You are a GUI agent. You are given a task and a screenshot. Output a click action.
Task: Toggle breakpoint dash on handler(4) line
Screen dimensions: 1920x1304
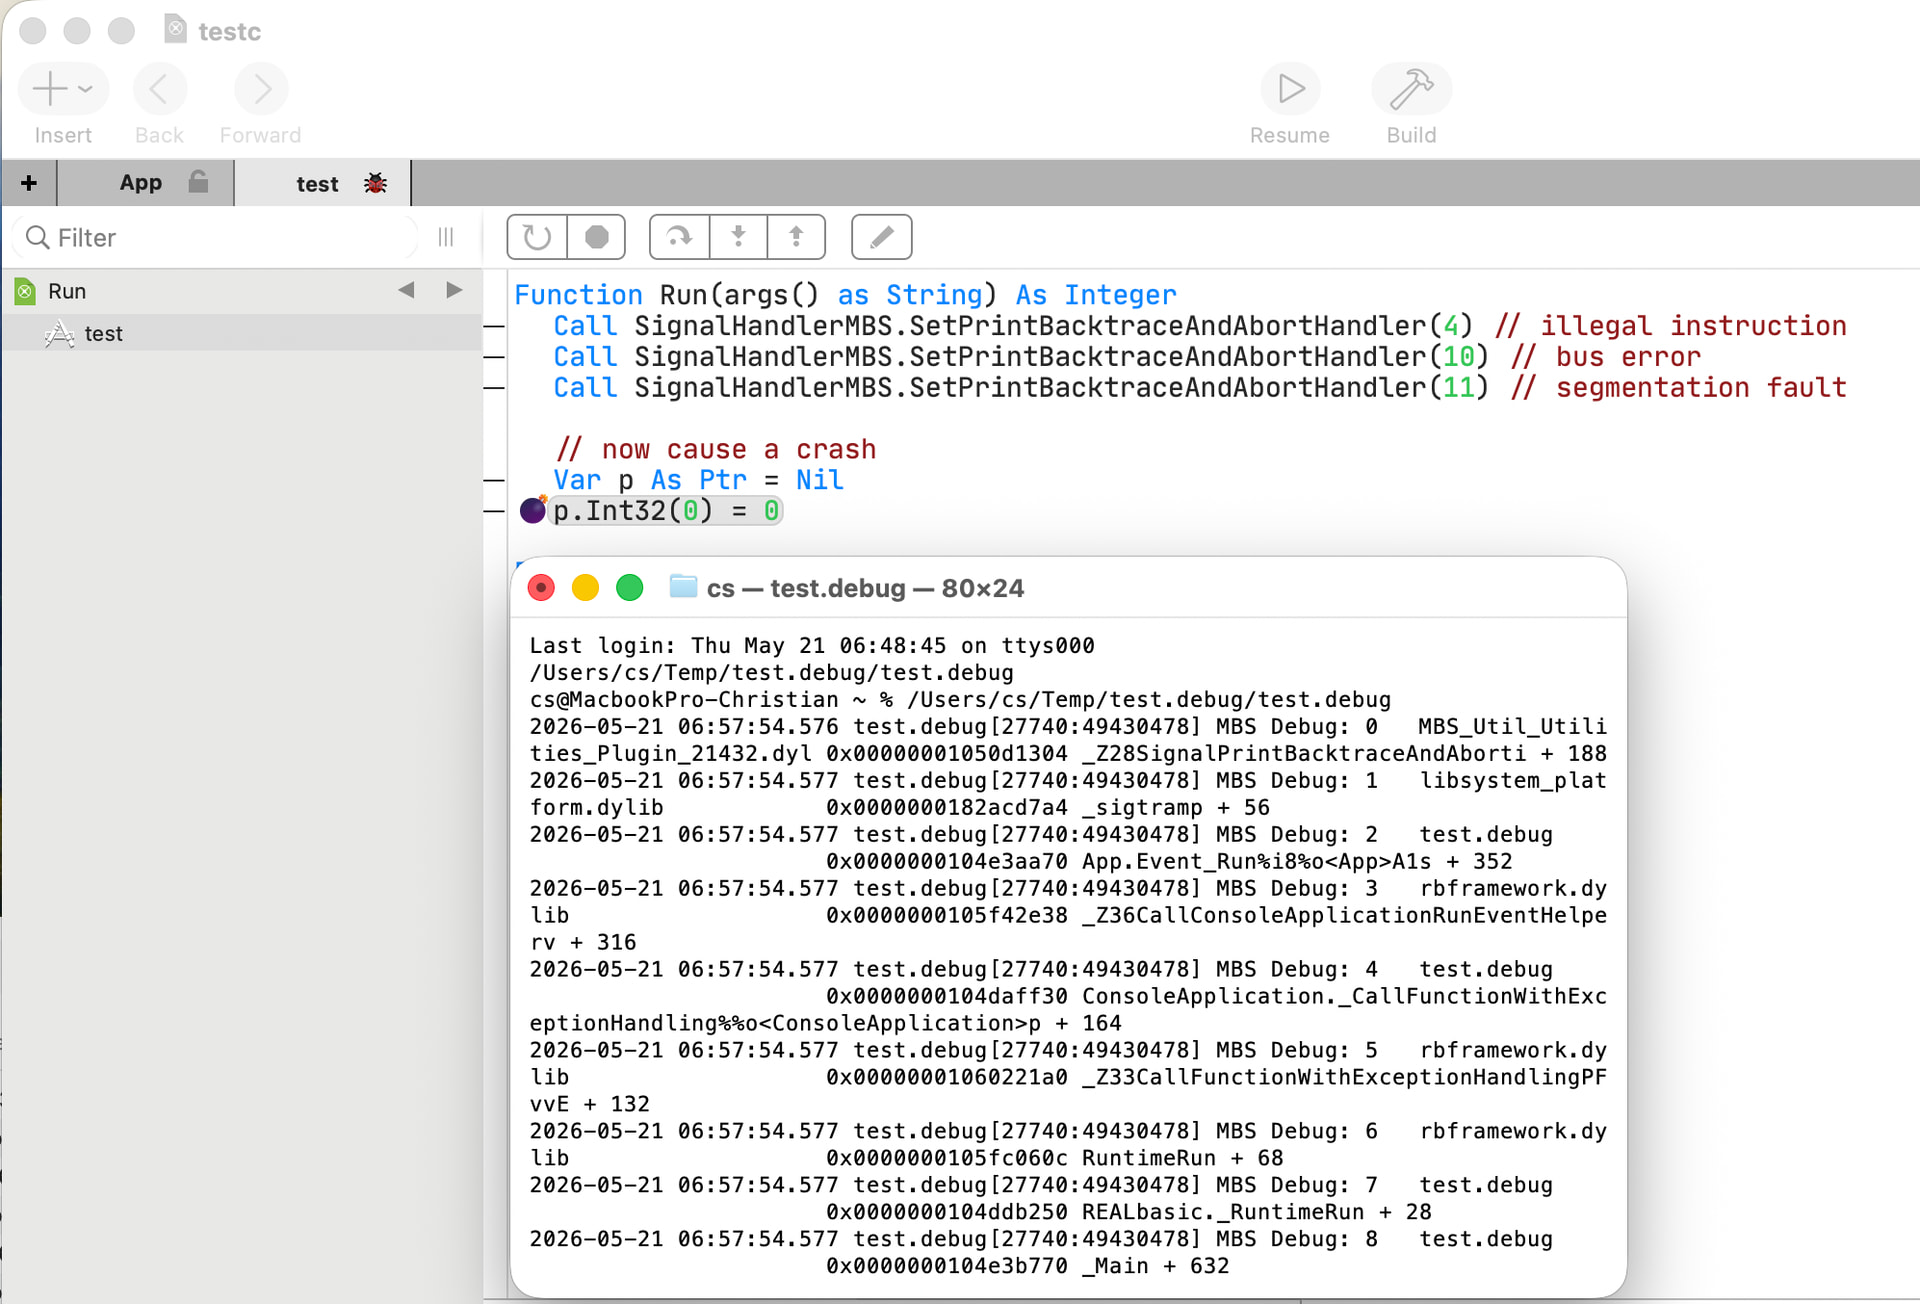tap(494, 327)
